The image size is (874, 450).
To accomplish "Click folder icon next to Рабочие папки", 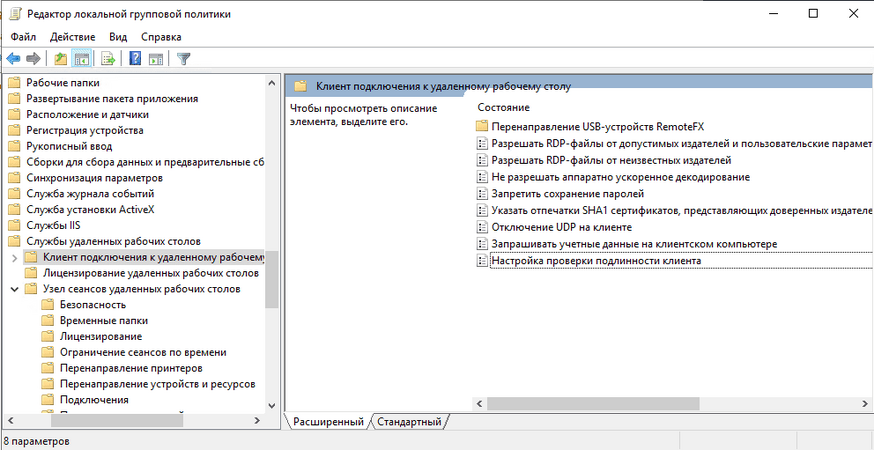I will tap(14, 83).
